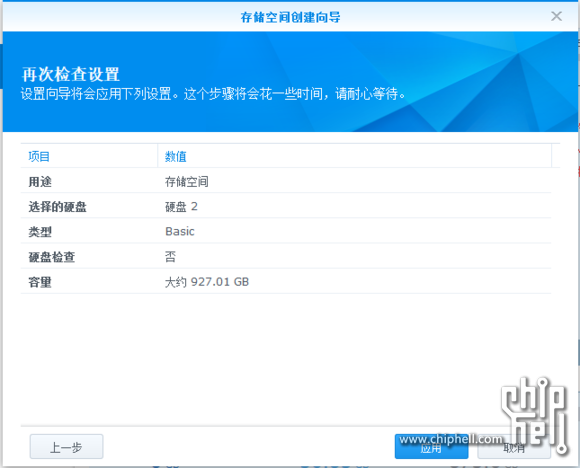
Task: Click the 类型 row label
Action: [40, 232]
